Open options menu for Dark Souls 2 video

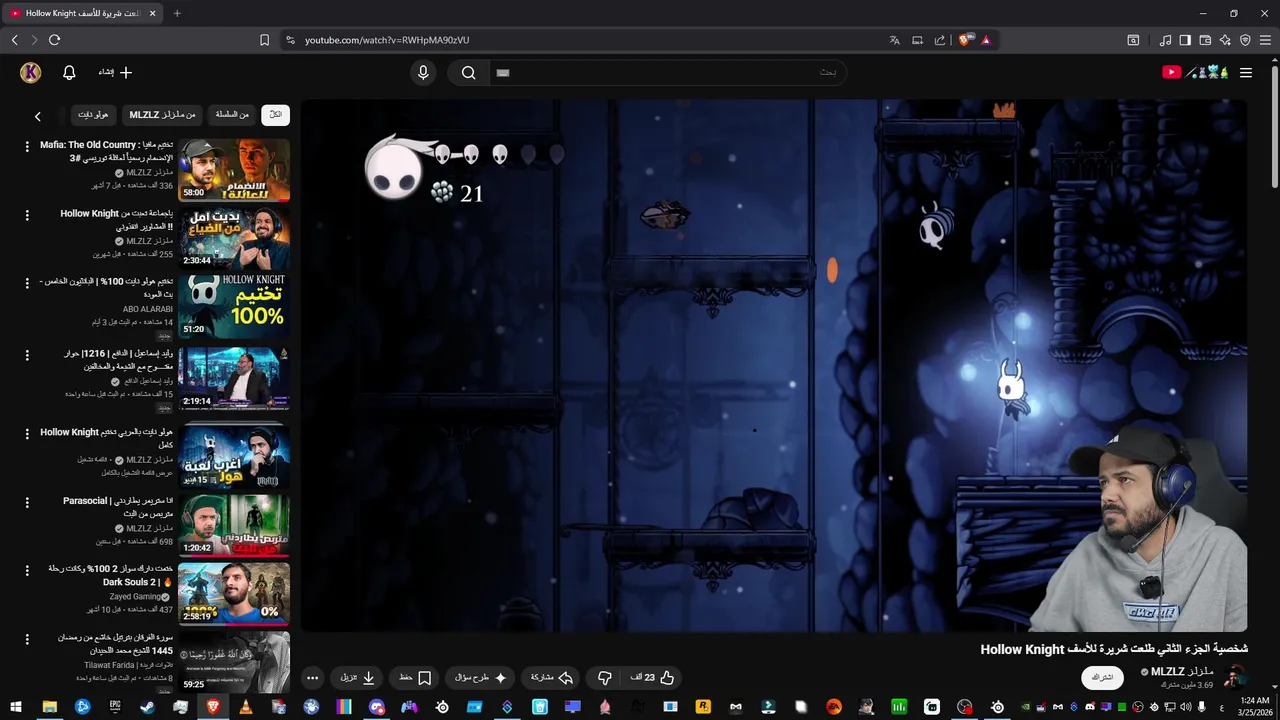pyautogui.click(x=27, y=570)
